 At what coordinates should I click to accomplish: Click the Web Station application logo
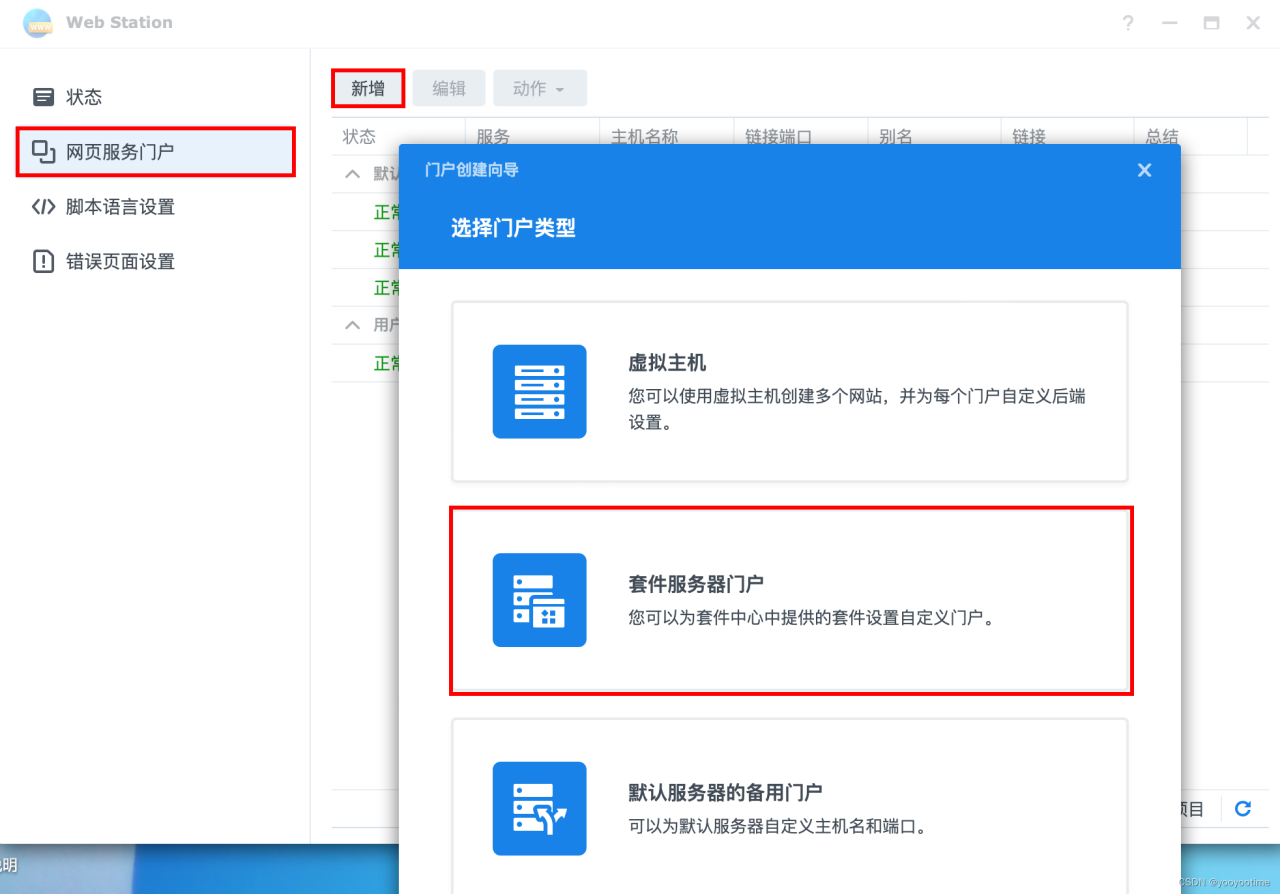point(37,22)
